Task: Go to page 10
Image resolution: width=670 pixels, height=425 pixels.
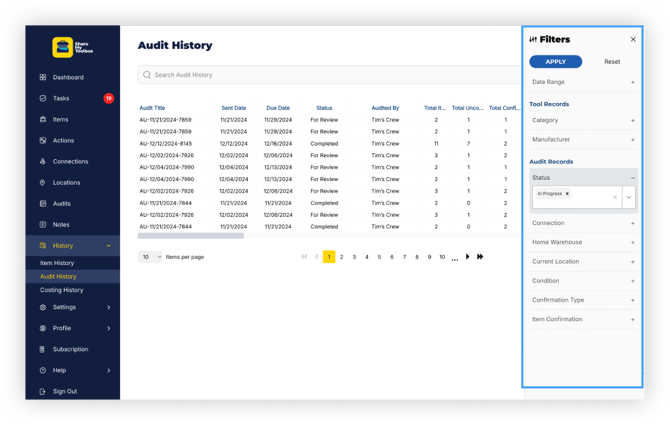Action: pos(442,257)
